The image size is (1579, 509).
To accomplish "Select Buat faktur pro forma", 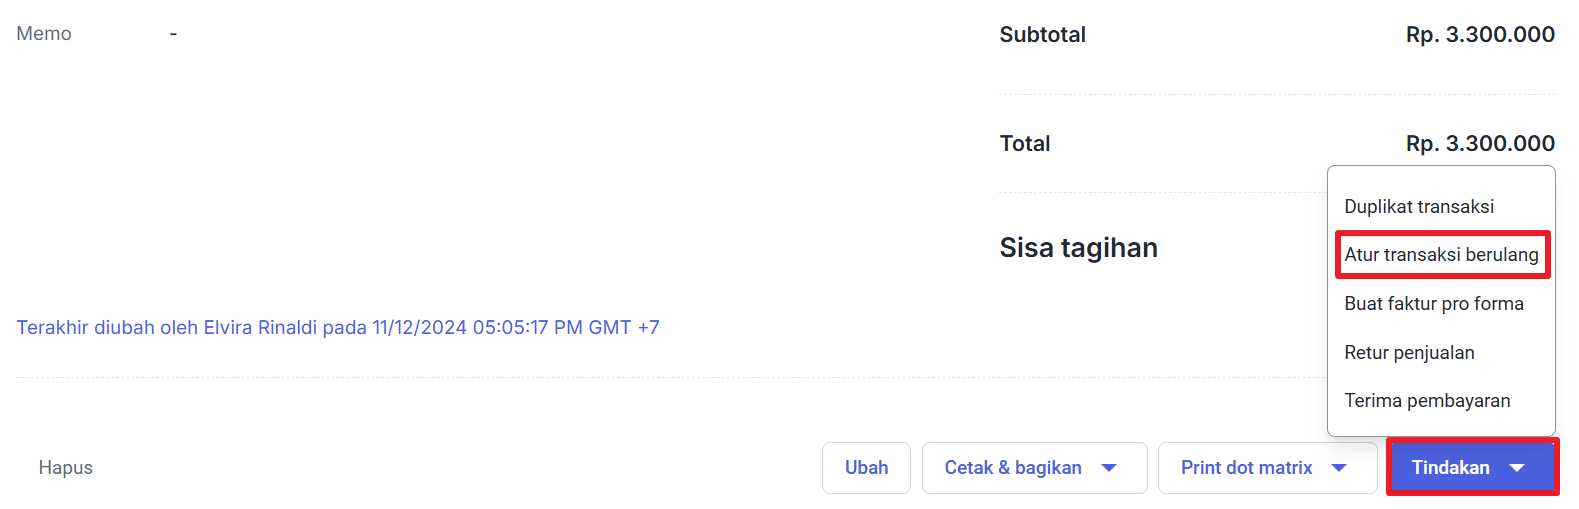I will click(1433, 304).
